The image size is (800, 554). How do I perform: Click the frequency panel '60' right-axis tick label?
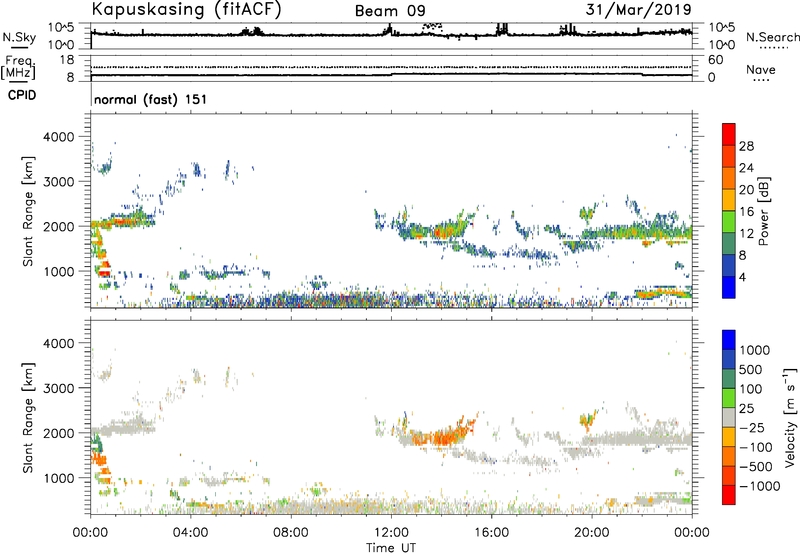coord(715,60)
